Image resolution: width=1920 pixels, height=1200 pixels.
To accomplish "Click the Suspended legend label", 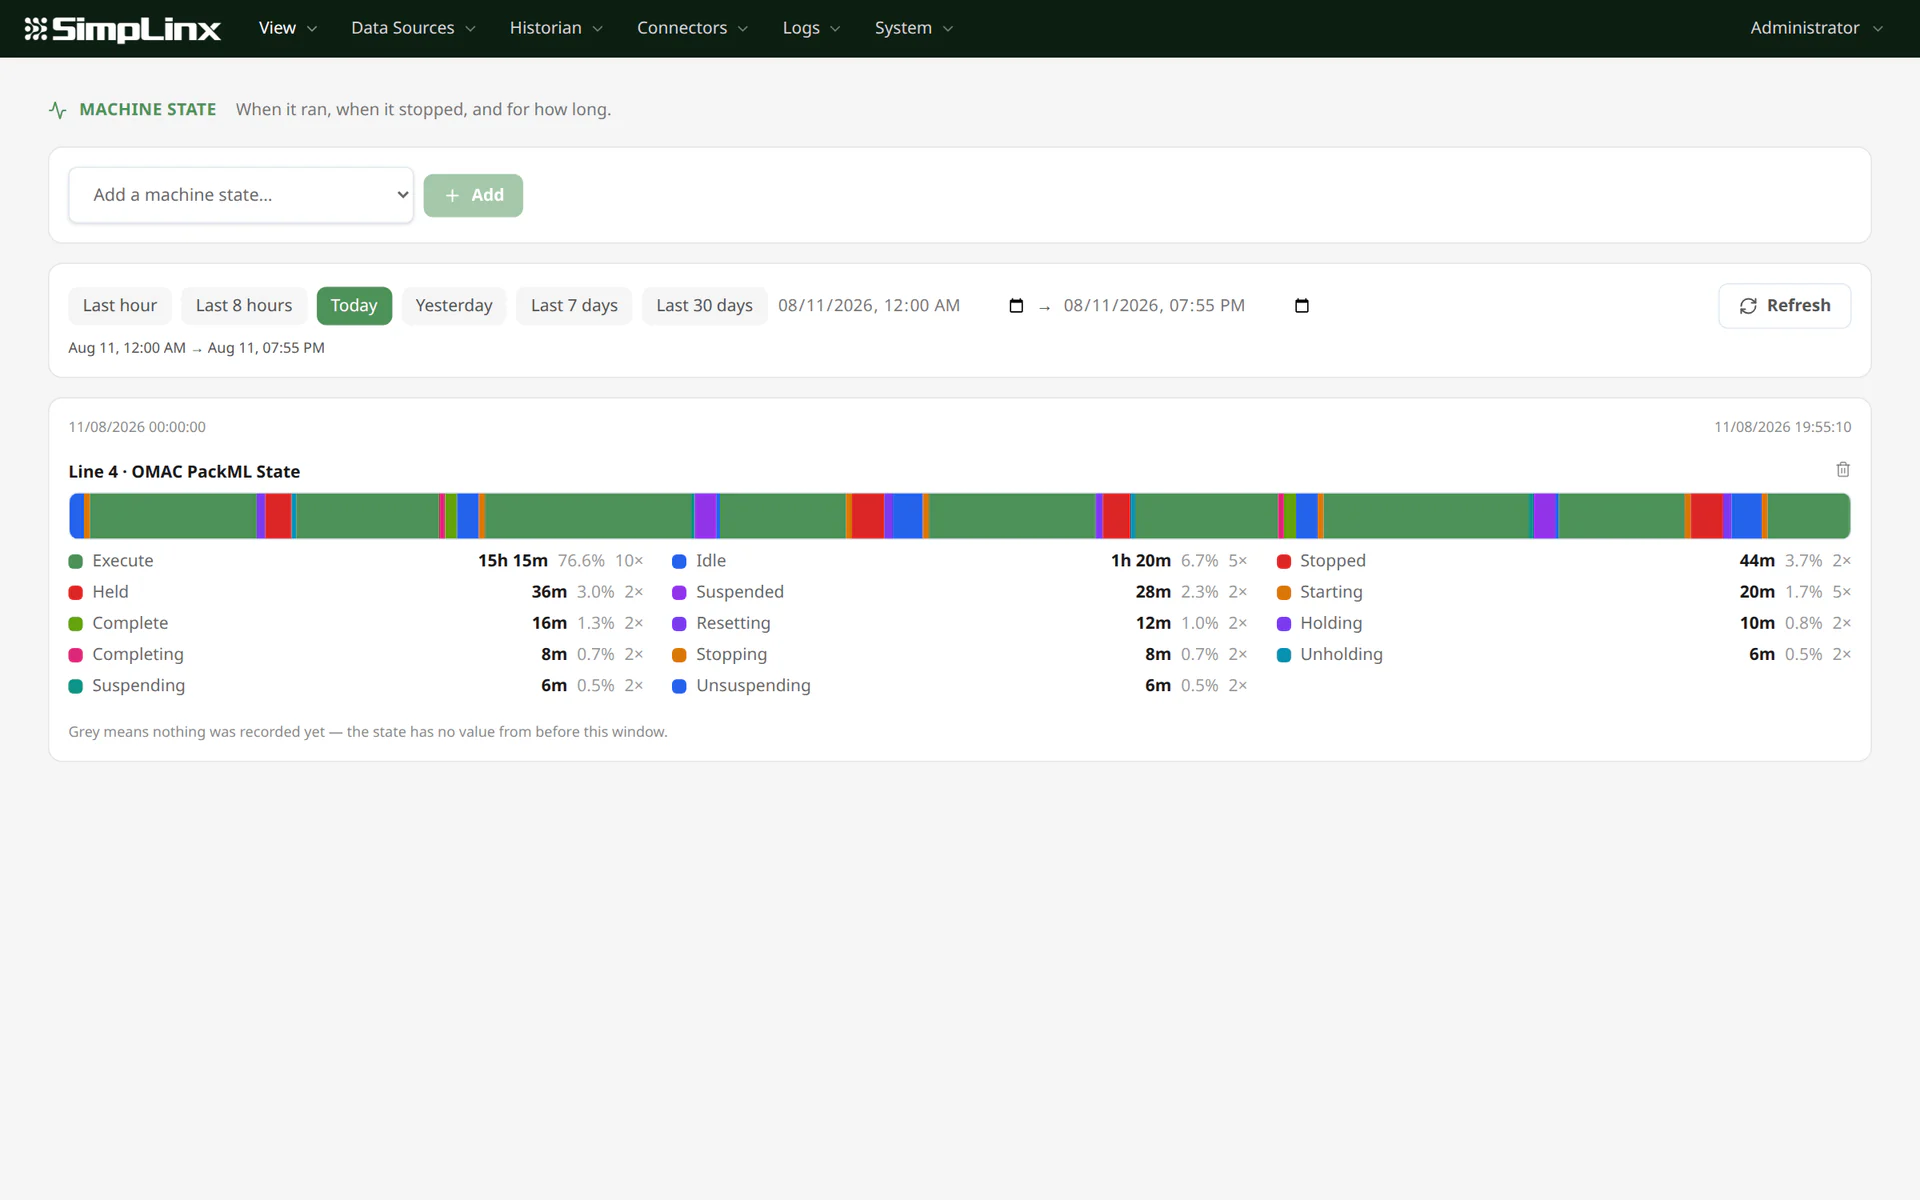I will 740,592.
